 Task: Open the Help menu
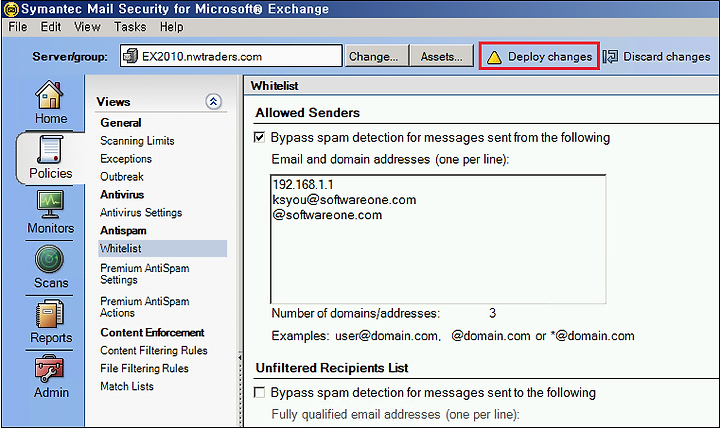[171, 27]
